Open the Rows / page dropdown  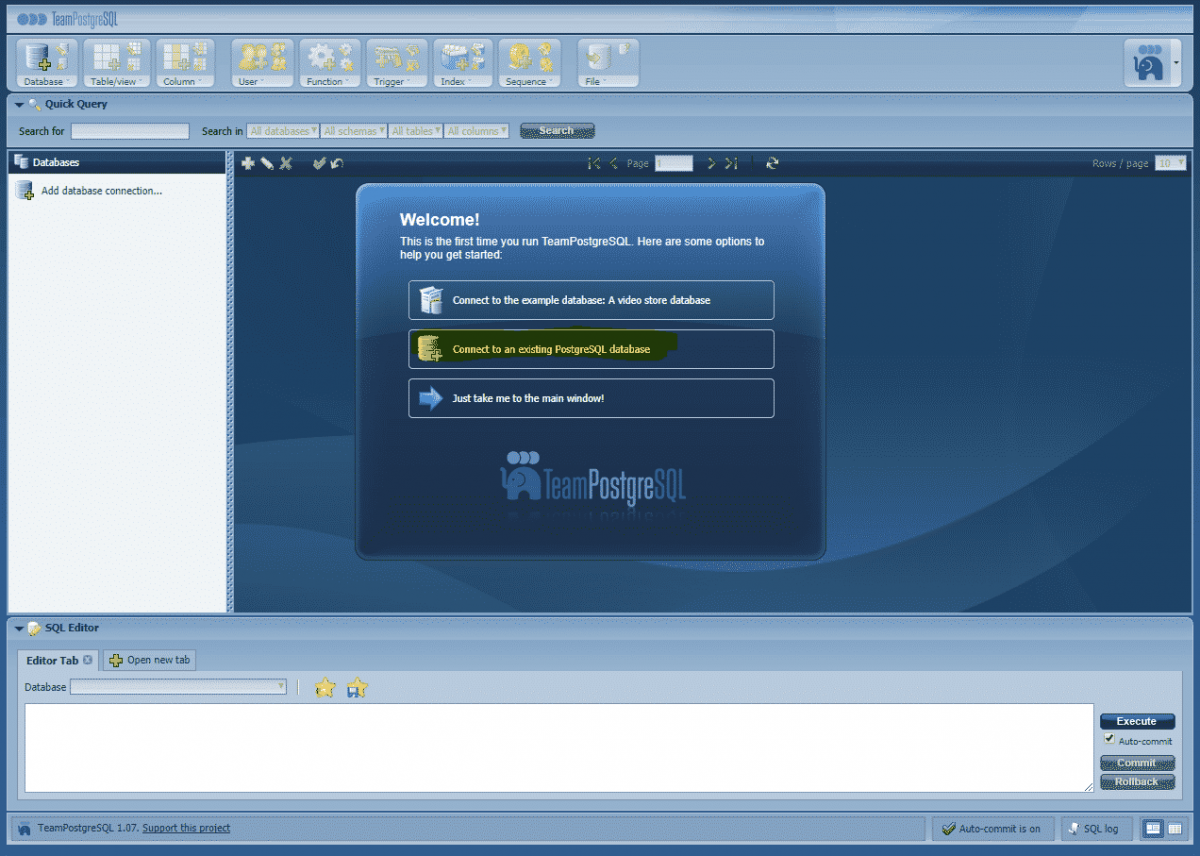click(1171, 163)
